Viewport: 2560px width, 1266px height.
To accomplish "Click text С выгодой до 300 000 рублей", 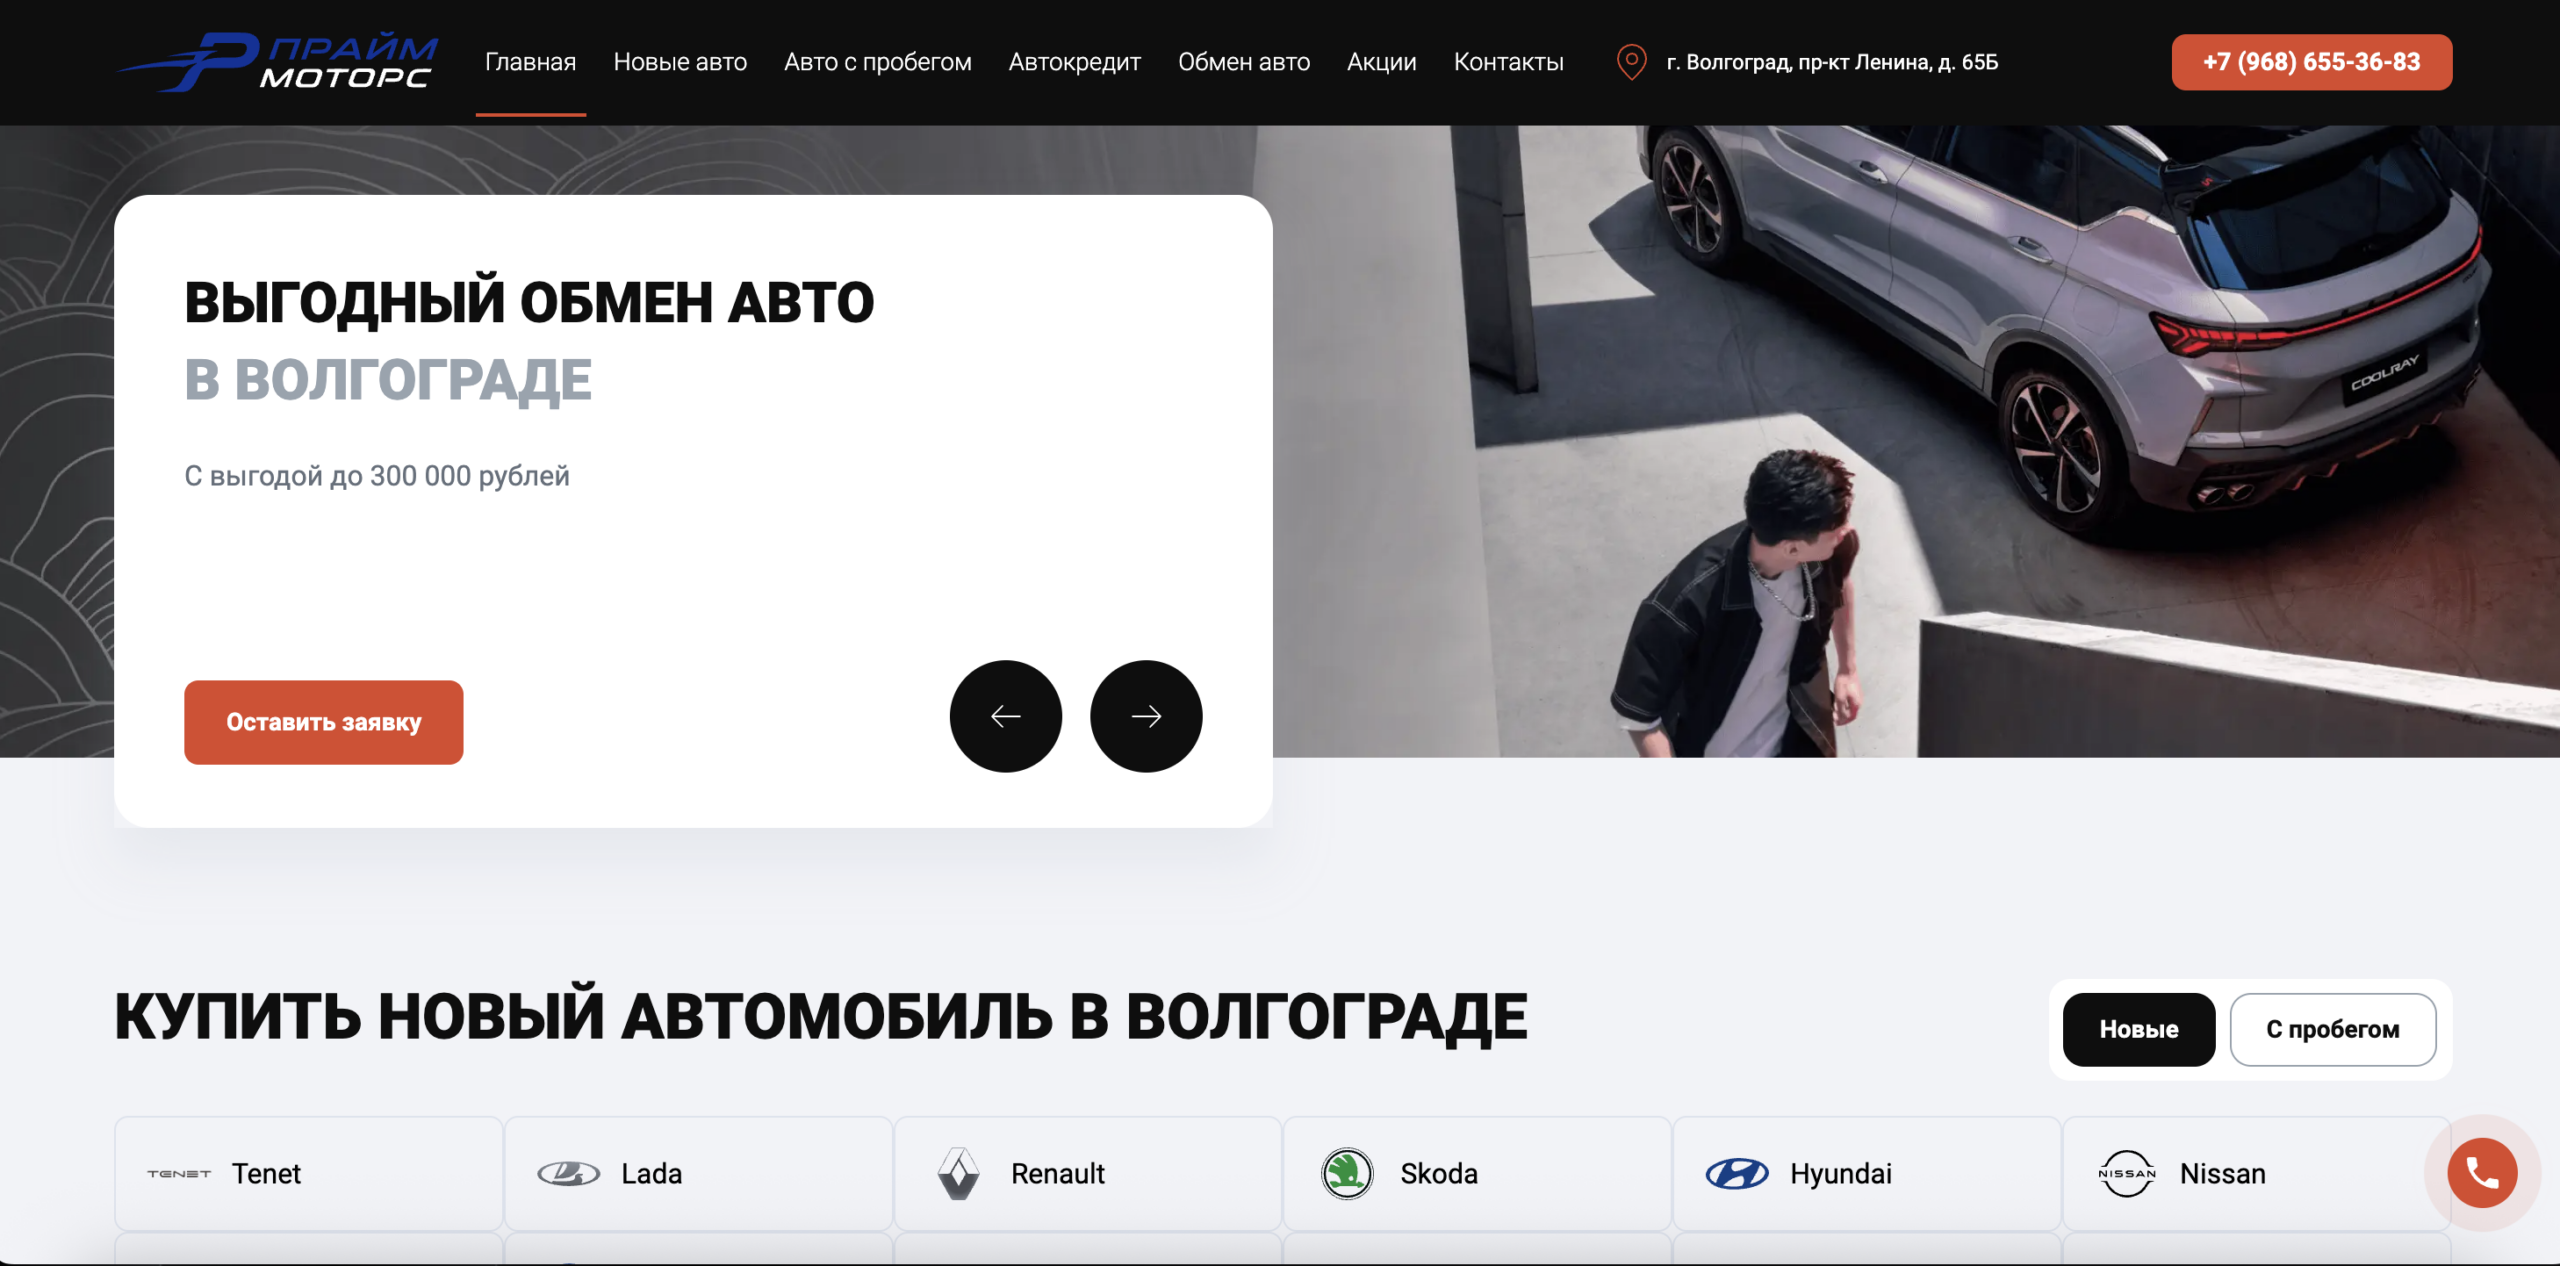I will pos(377,476).
